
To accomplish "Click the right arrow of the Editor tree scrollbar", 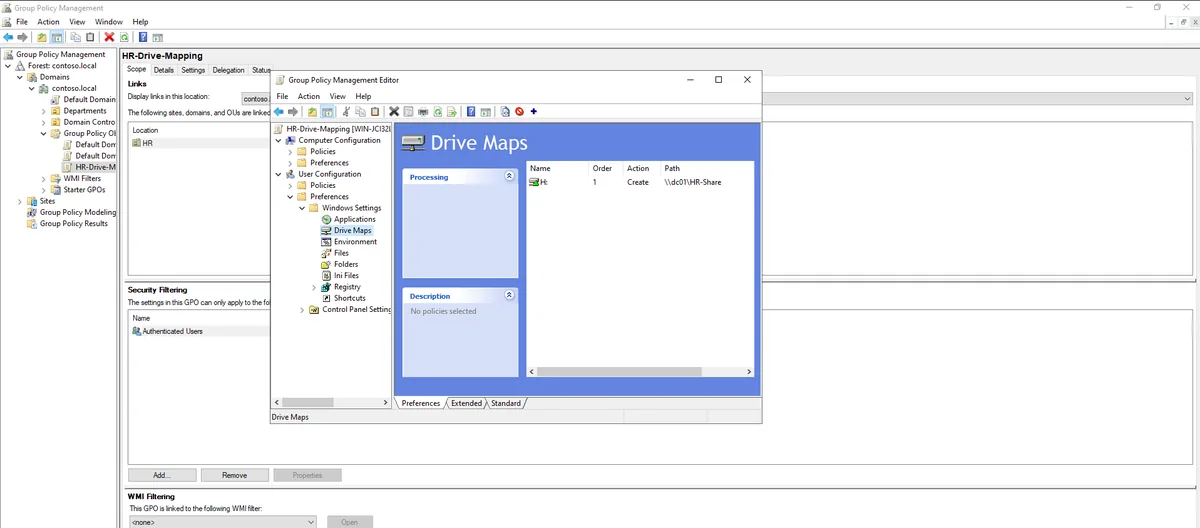I will click(x=385, y=403).
